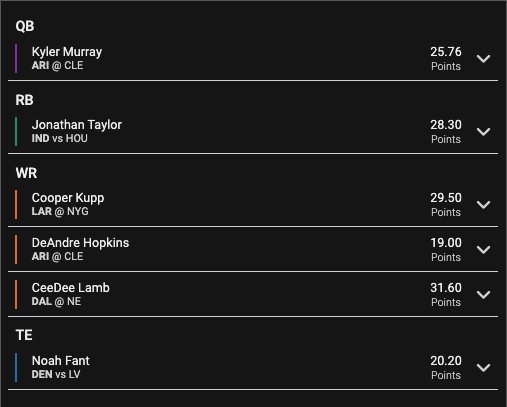The height and width of the screenshot is (407, 507).
Task: Expand Cooper Kupp's points chevron
Action: [x=483, y=205]
